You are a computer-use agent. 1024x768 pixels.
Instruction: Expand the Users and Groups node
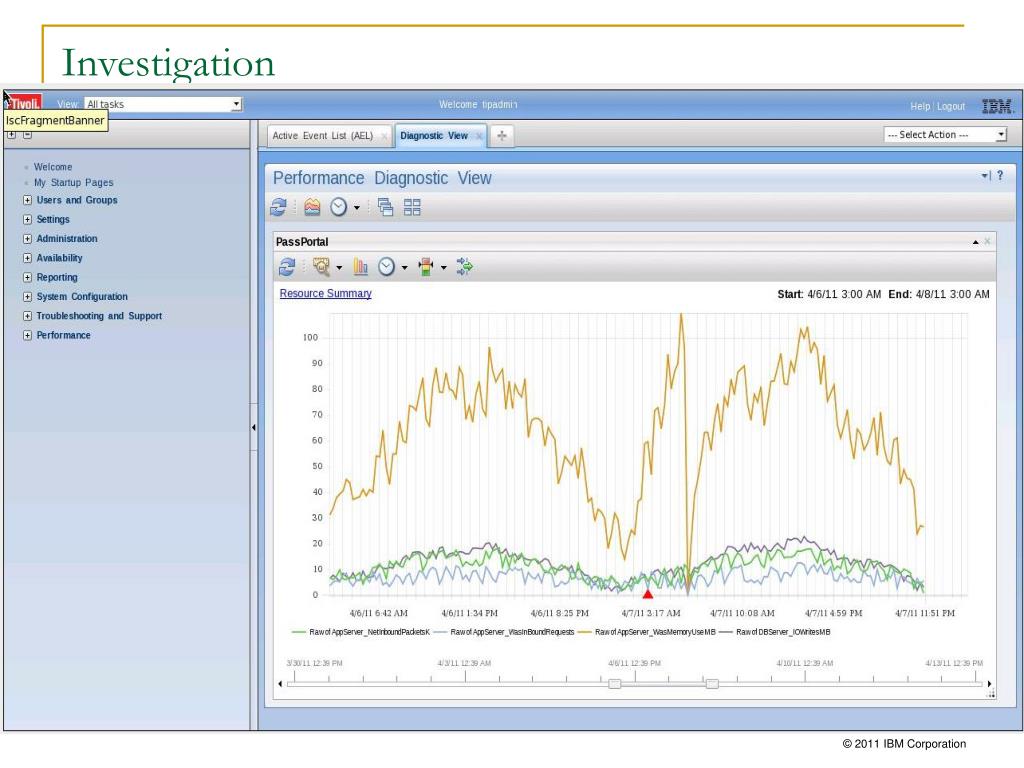click(27, 200)
